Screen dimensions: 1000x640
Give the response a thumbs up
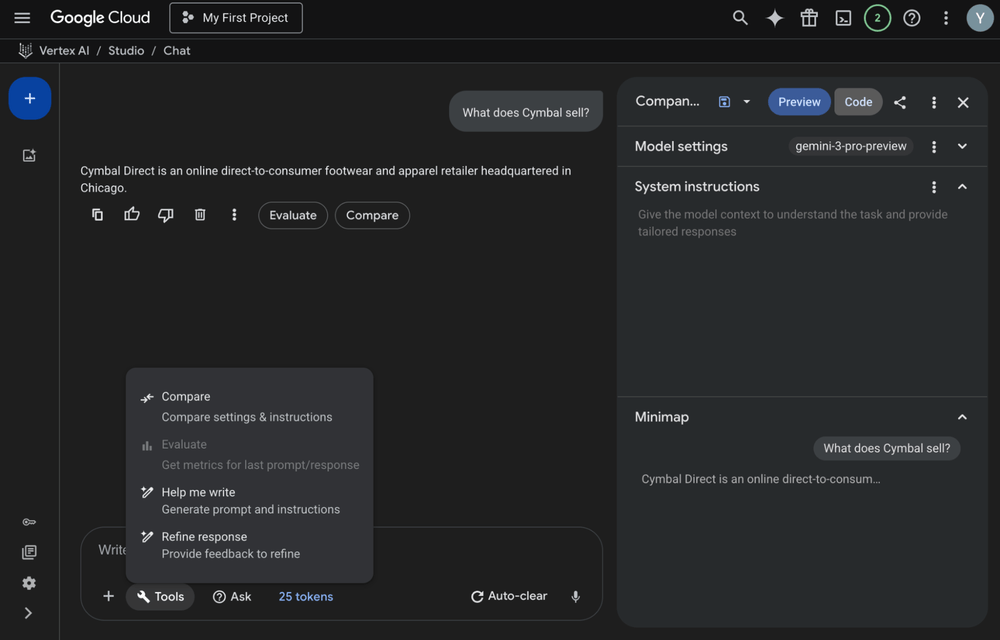pos(131,215)
